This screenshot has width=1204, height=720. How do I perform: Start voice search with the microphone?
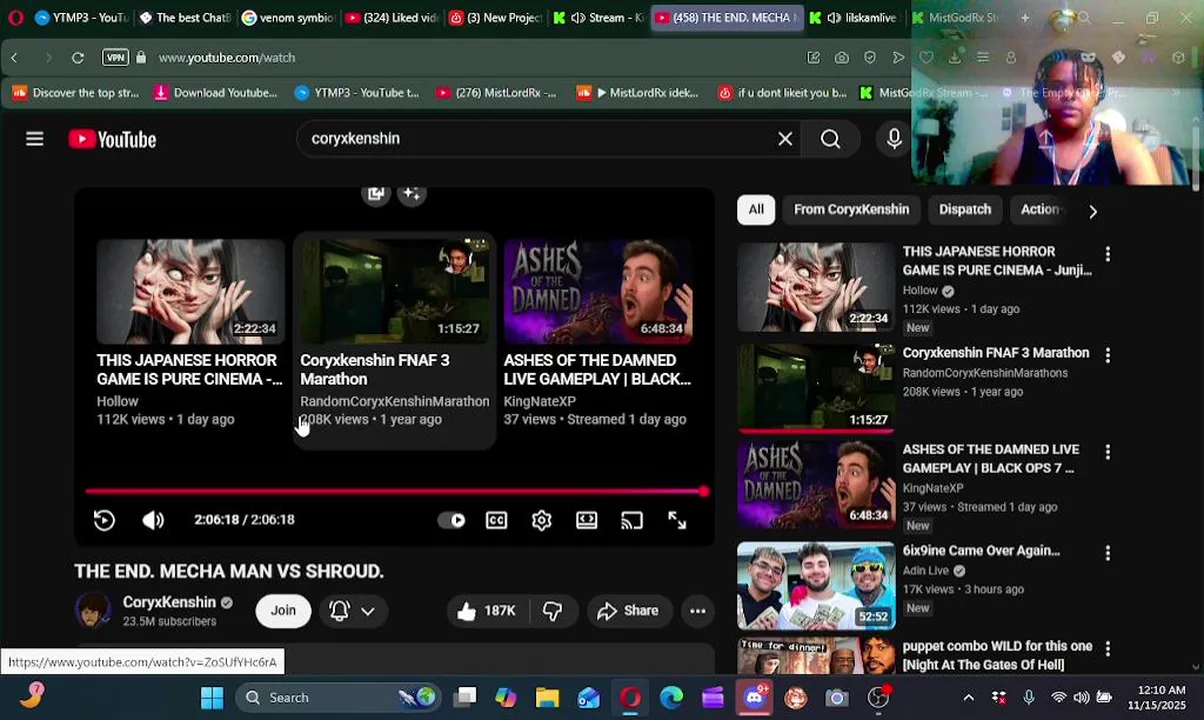tap(894, 139)
